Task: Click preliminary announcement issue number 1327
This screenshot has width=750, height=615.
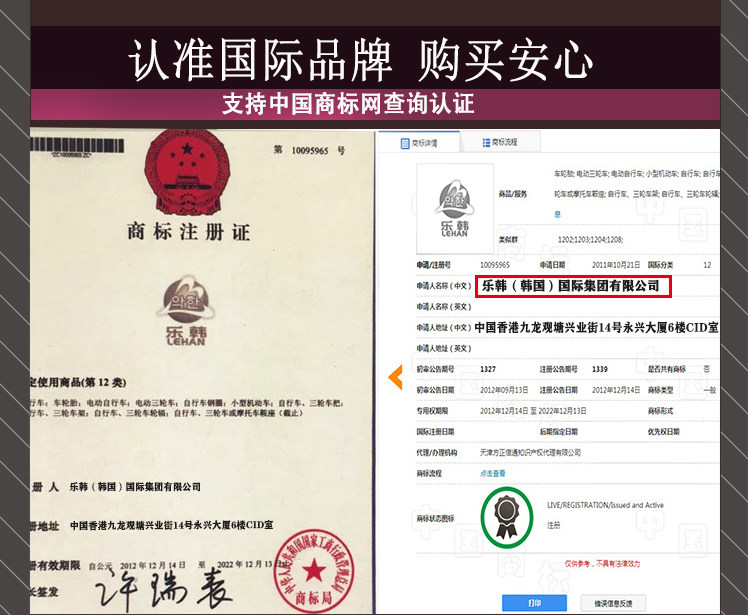Action: [488, 369]
